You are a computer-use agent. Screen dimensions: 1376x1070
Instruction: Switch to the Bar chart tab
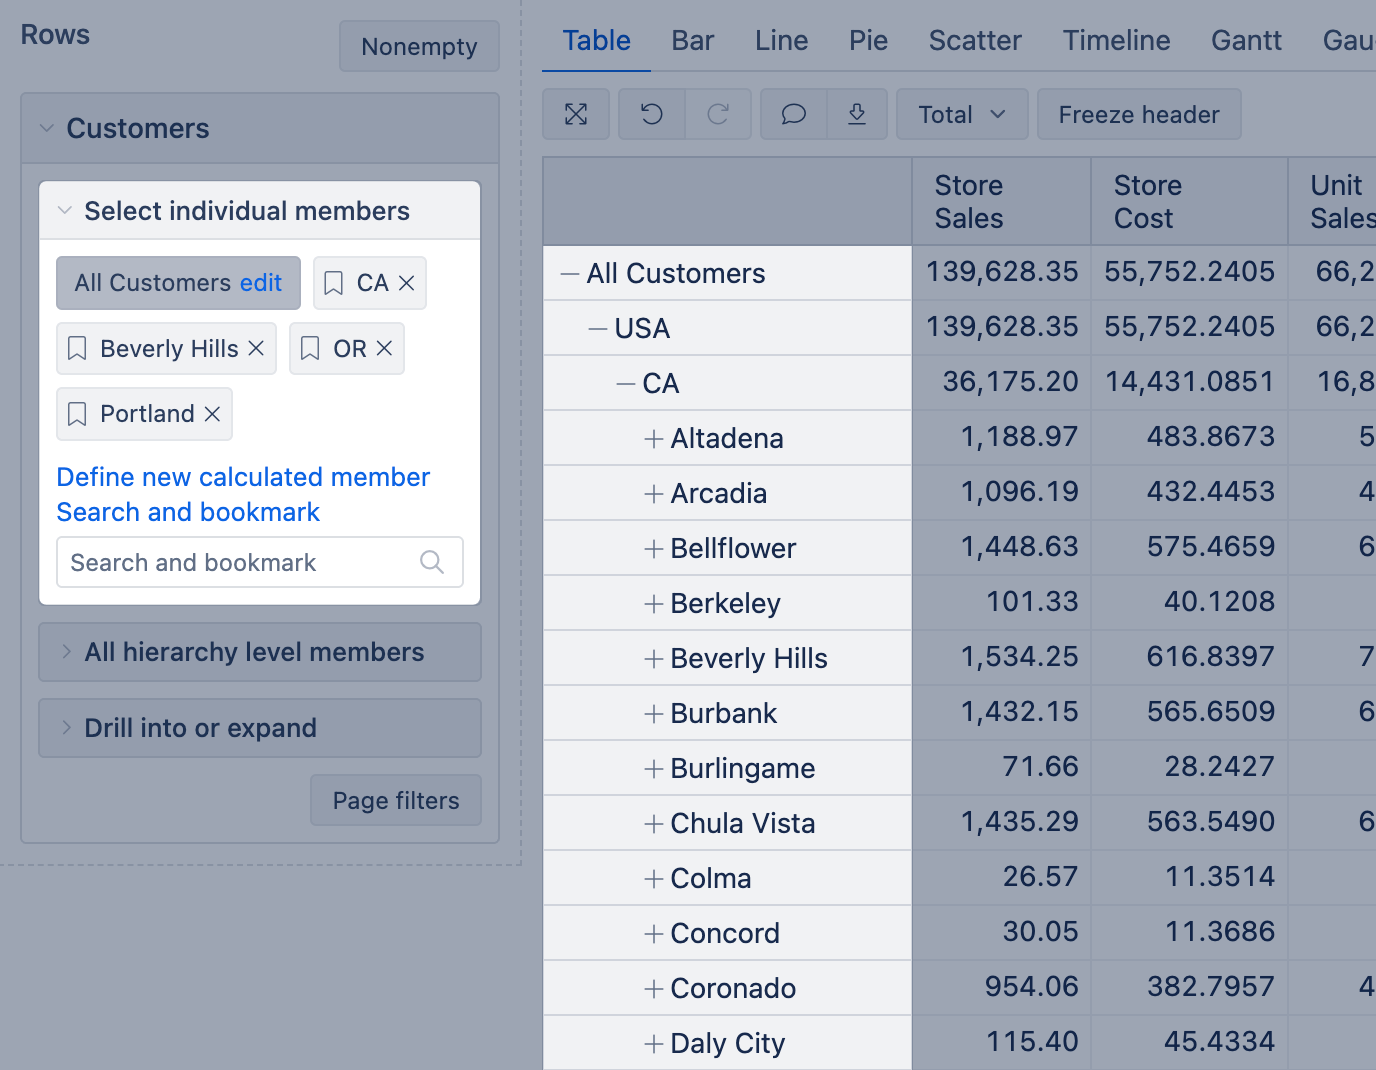pos(692,41)
